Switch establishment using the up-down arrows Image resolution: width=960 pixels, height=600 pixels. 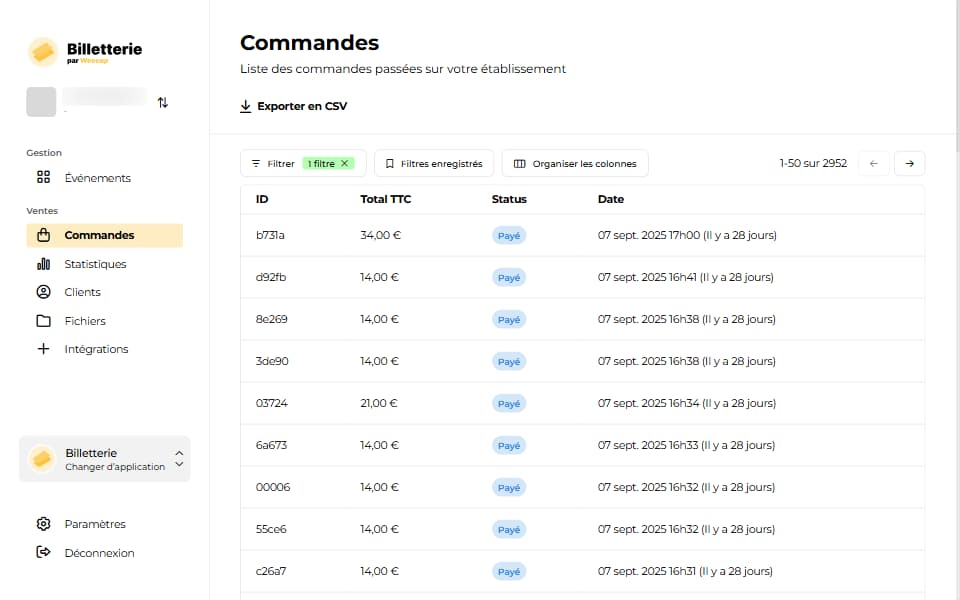tap(163, 102)
